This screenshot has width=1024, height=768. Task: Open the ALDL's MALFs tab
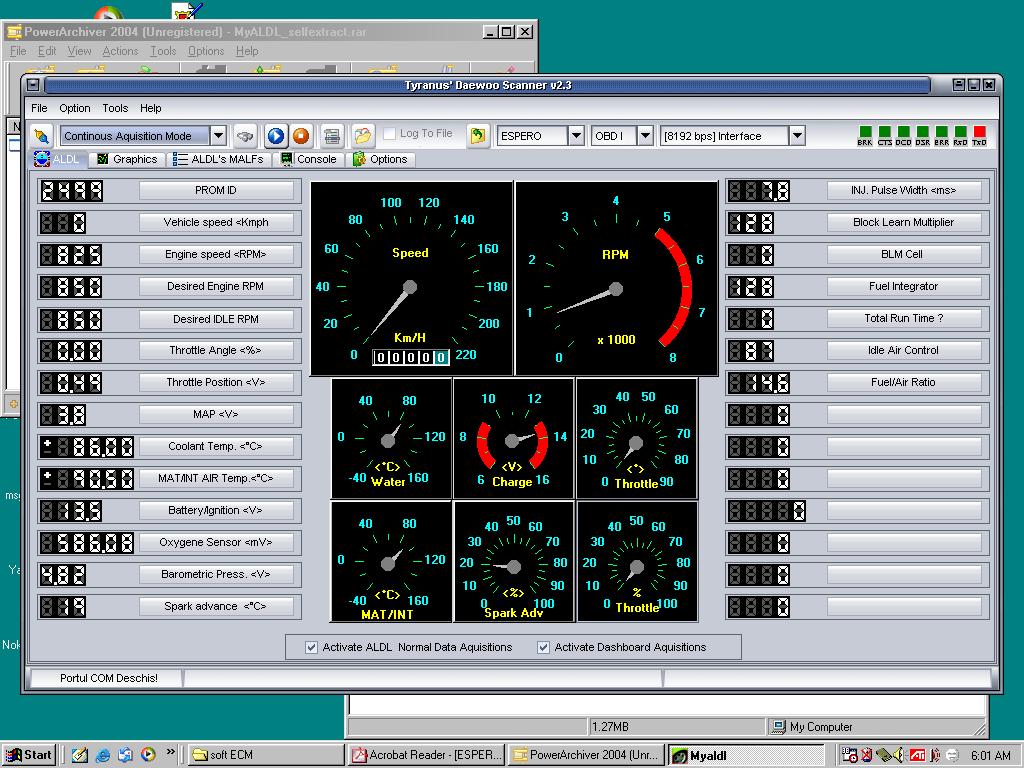[219, 159]
